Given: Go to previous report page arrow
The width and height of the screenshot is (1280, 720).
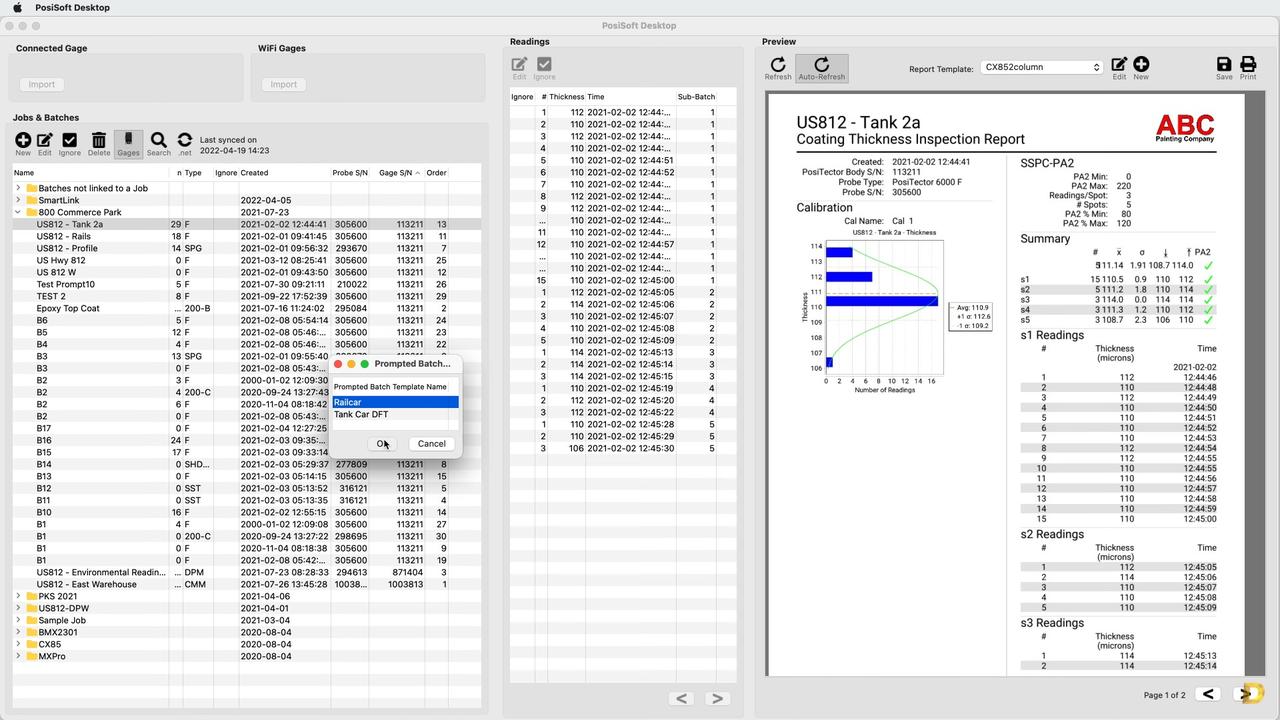Looking at the screenshot, I should [1208, 694].
